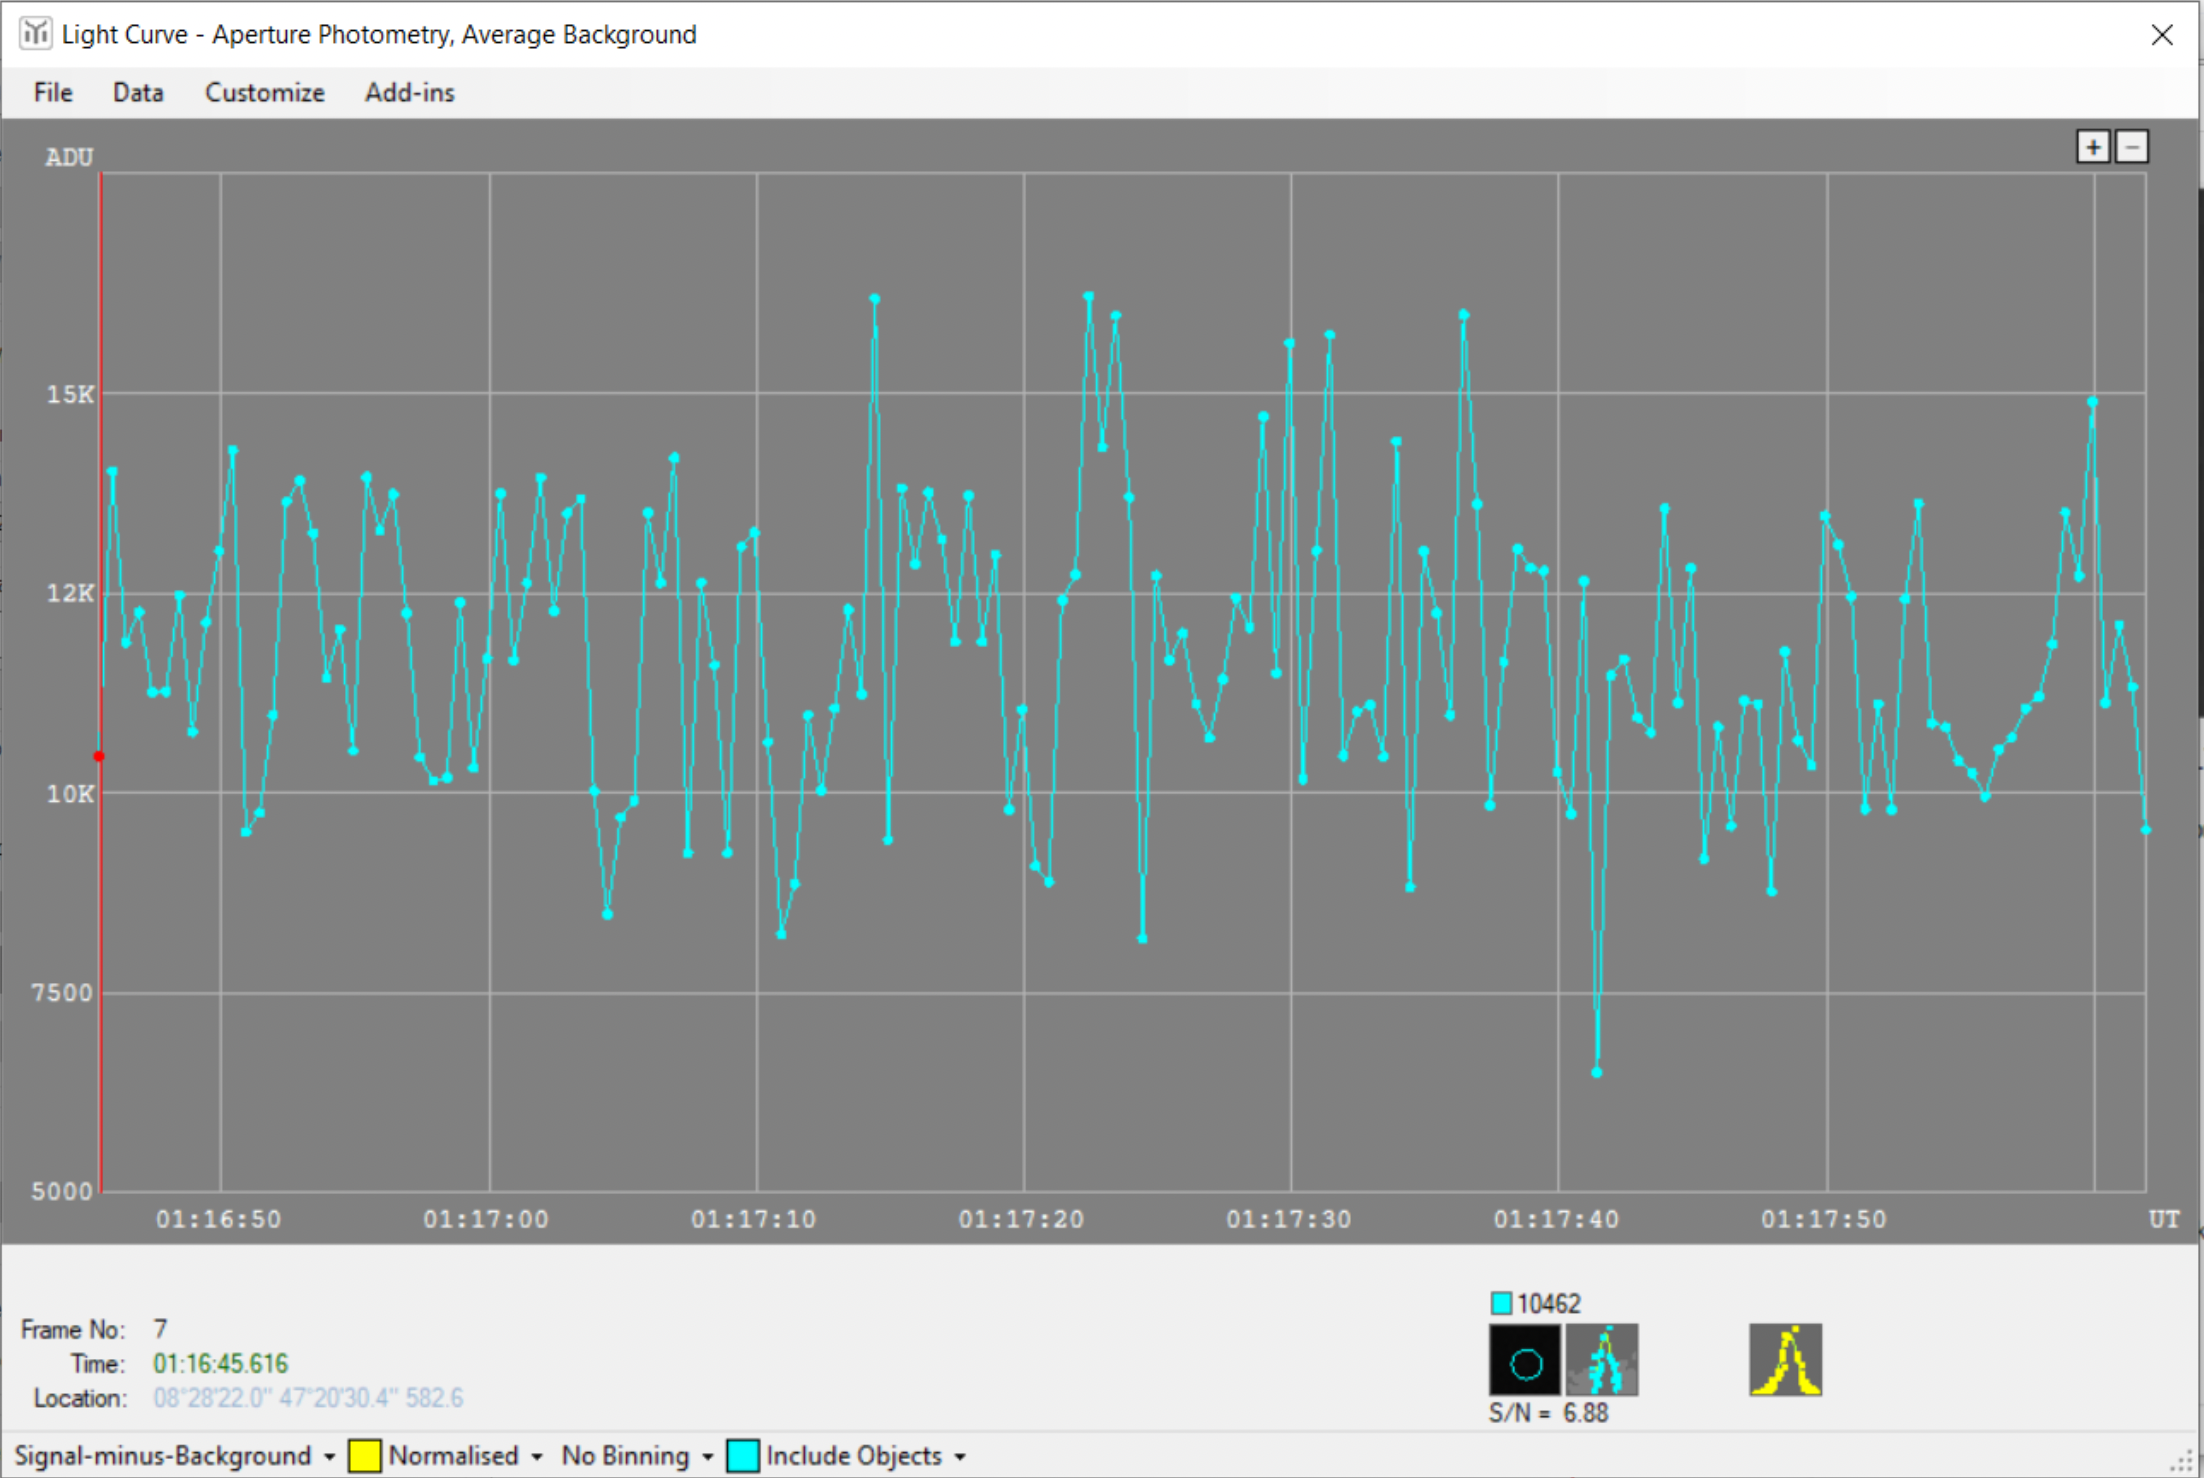This screenshot has width=2204, height=1478.
Task: Click the zoom out minus button
Action: pyautogui.click(x=2132, y=147)
